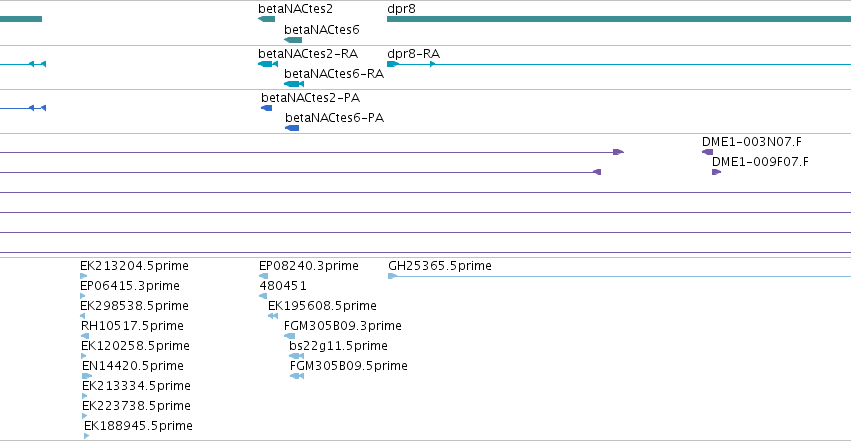
Task: Open the FGM305B09.3prime EST
Action: click(x=289, y=336)
